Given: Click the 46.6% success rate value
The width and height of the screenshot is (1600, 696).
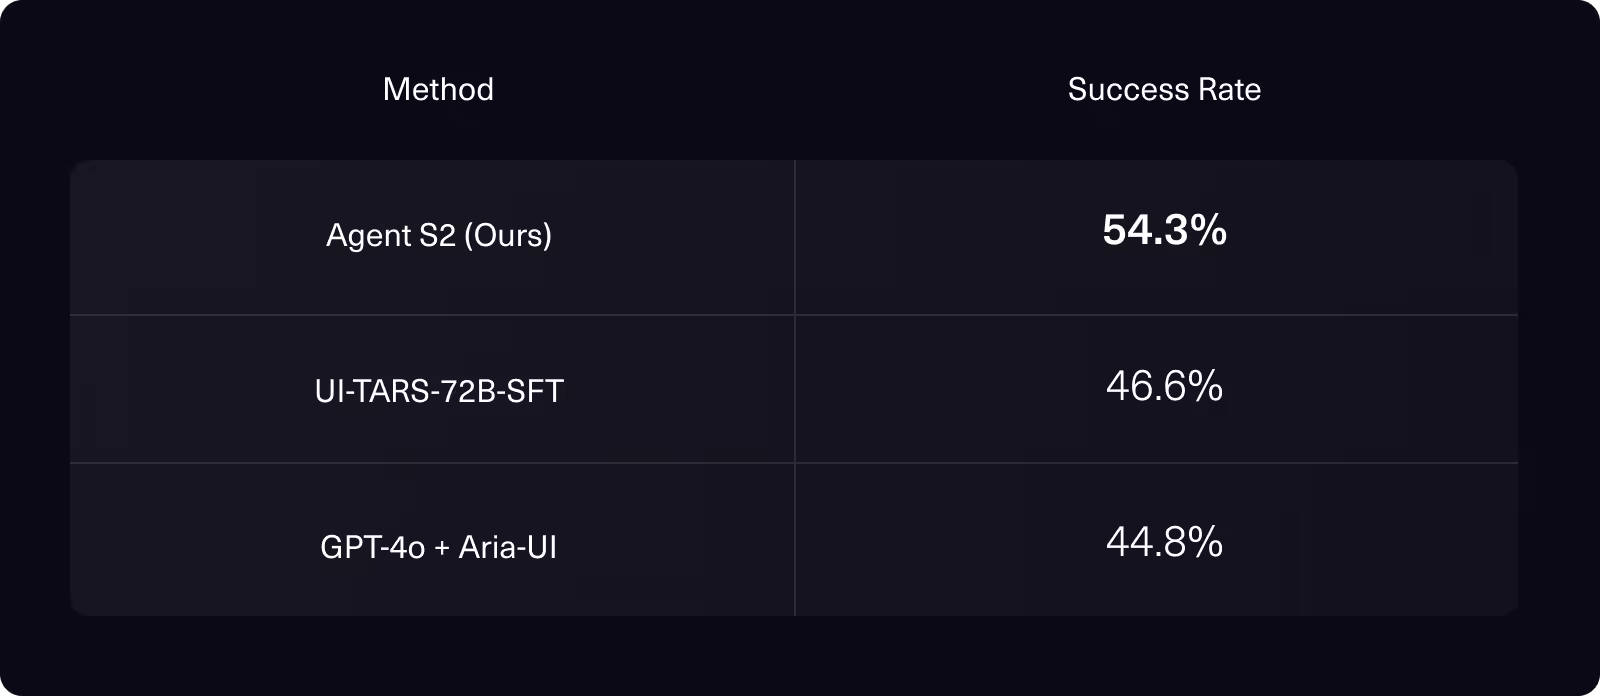Looking at the screenshot, I should coord(1164,386).
